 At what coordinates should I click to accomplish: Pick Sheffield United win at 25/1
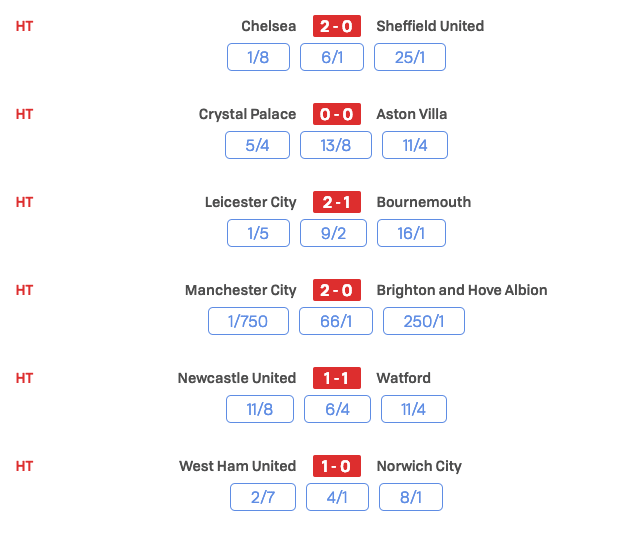[410, 57]
